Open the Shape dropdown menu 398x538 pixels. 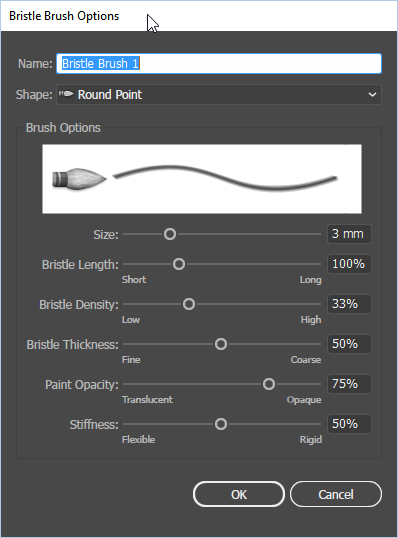pos(219,94)
